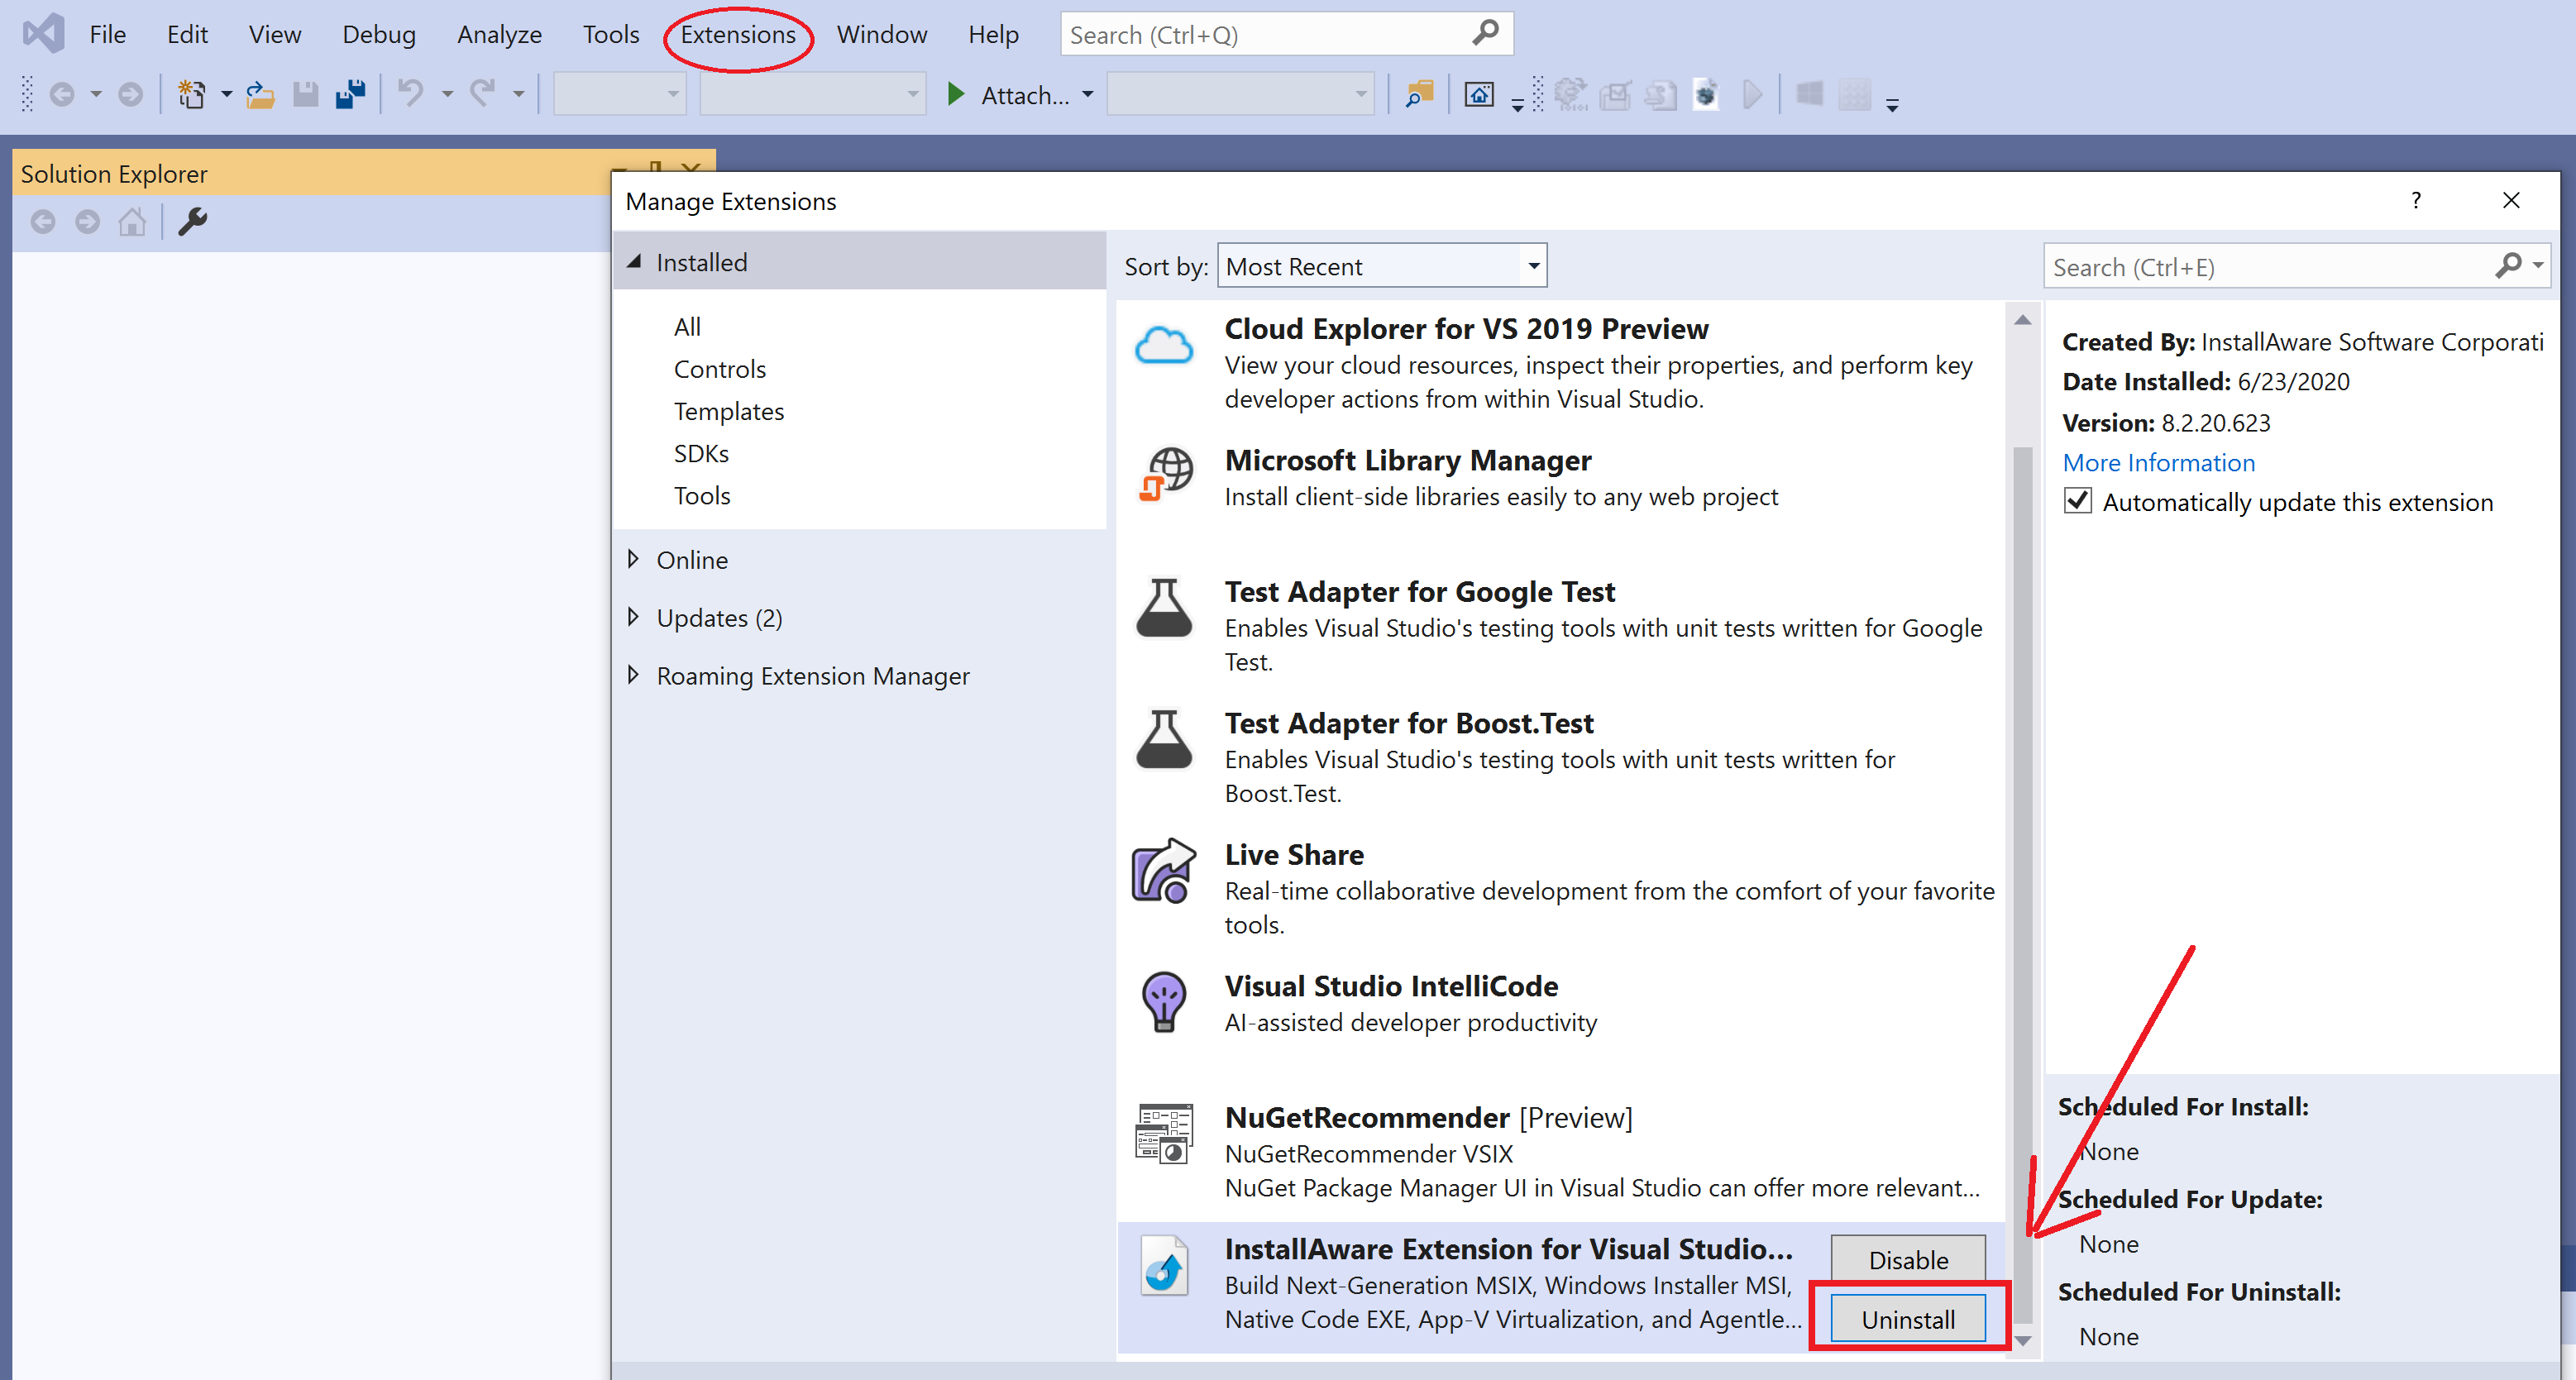This screenshot has width=2576, height=1380.
Task: Click the Google Test adapter flask icon
Action: point(1164,607)
